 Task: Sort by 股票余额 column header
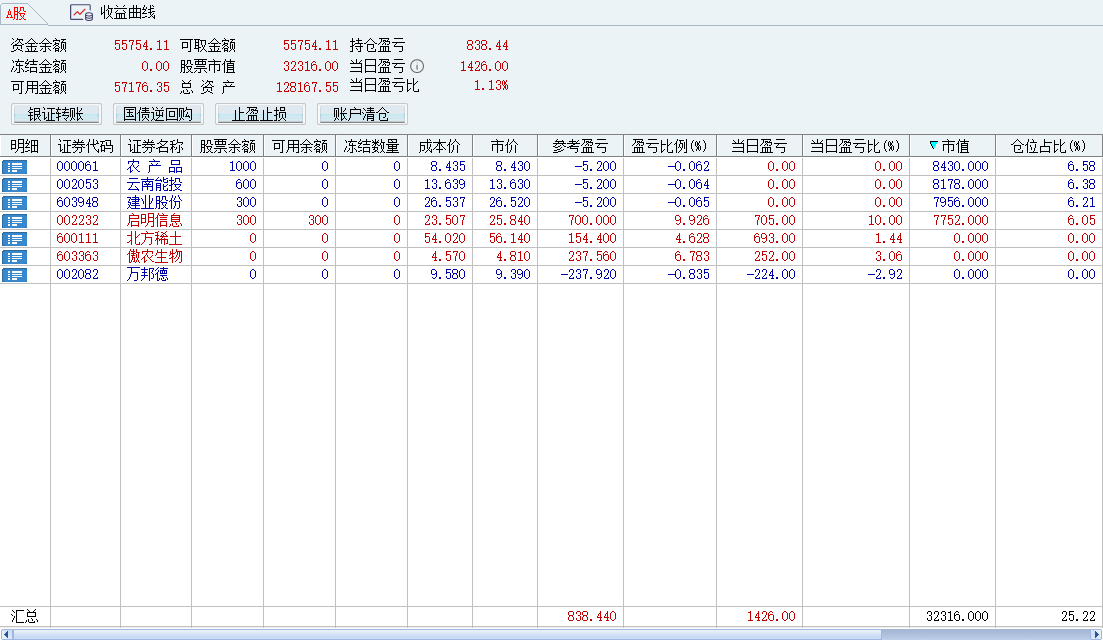coord(227,146)
